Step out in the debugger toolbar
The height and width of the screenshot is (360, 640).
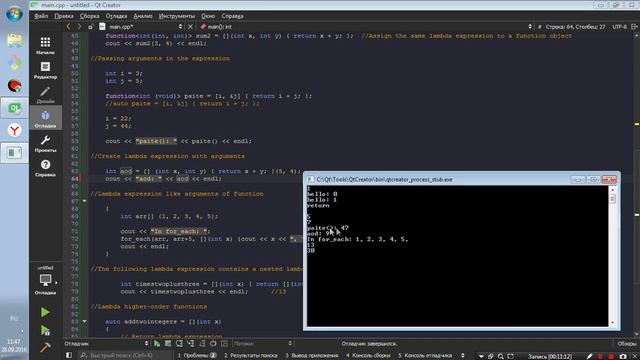202,344
